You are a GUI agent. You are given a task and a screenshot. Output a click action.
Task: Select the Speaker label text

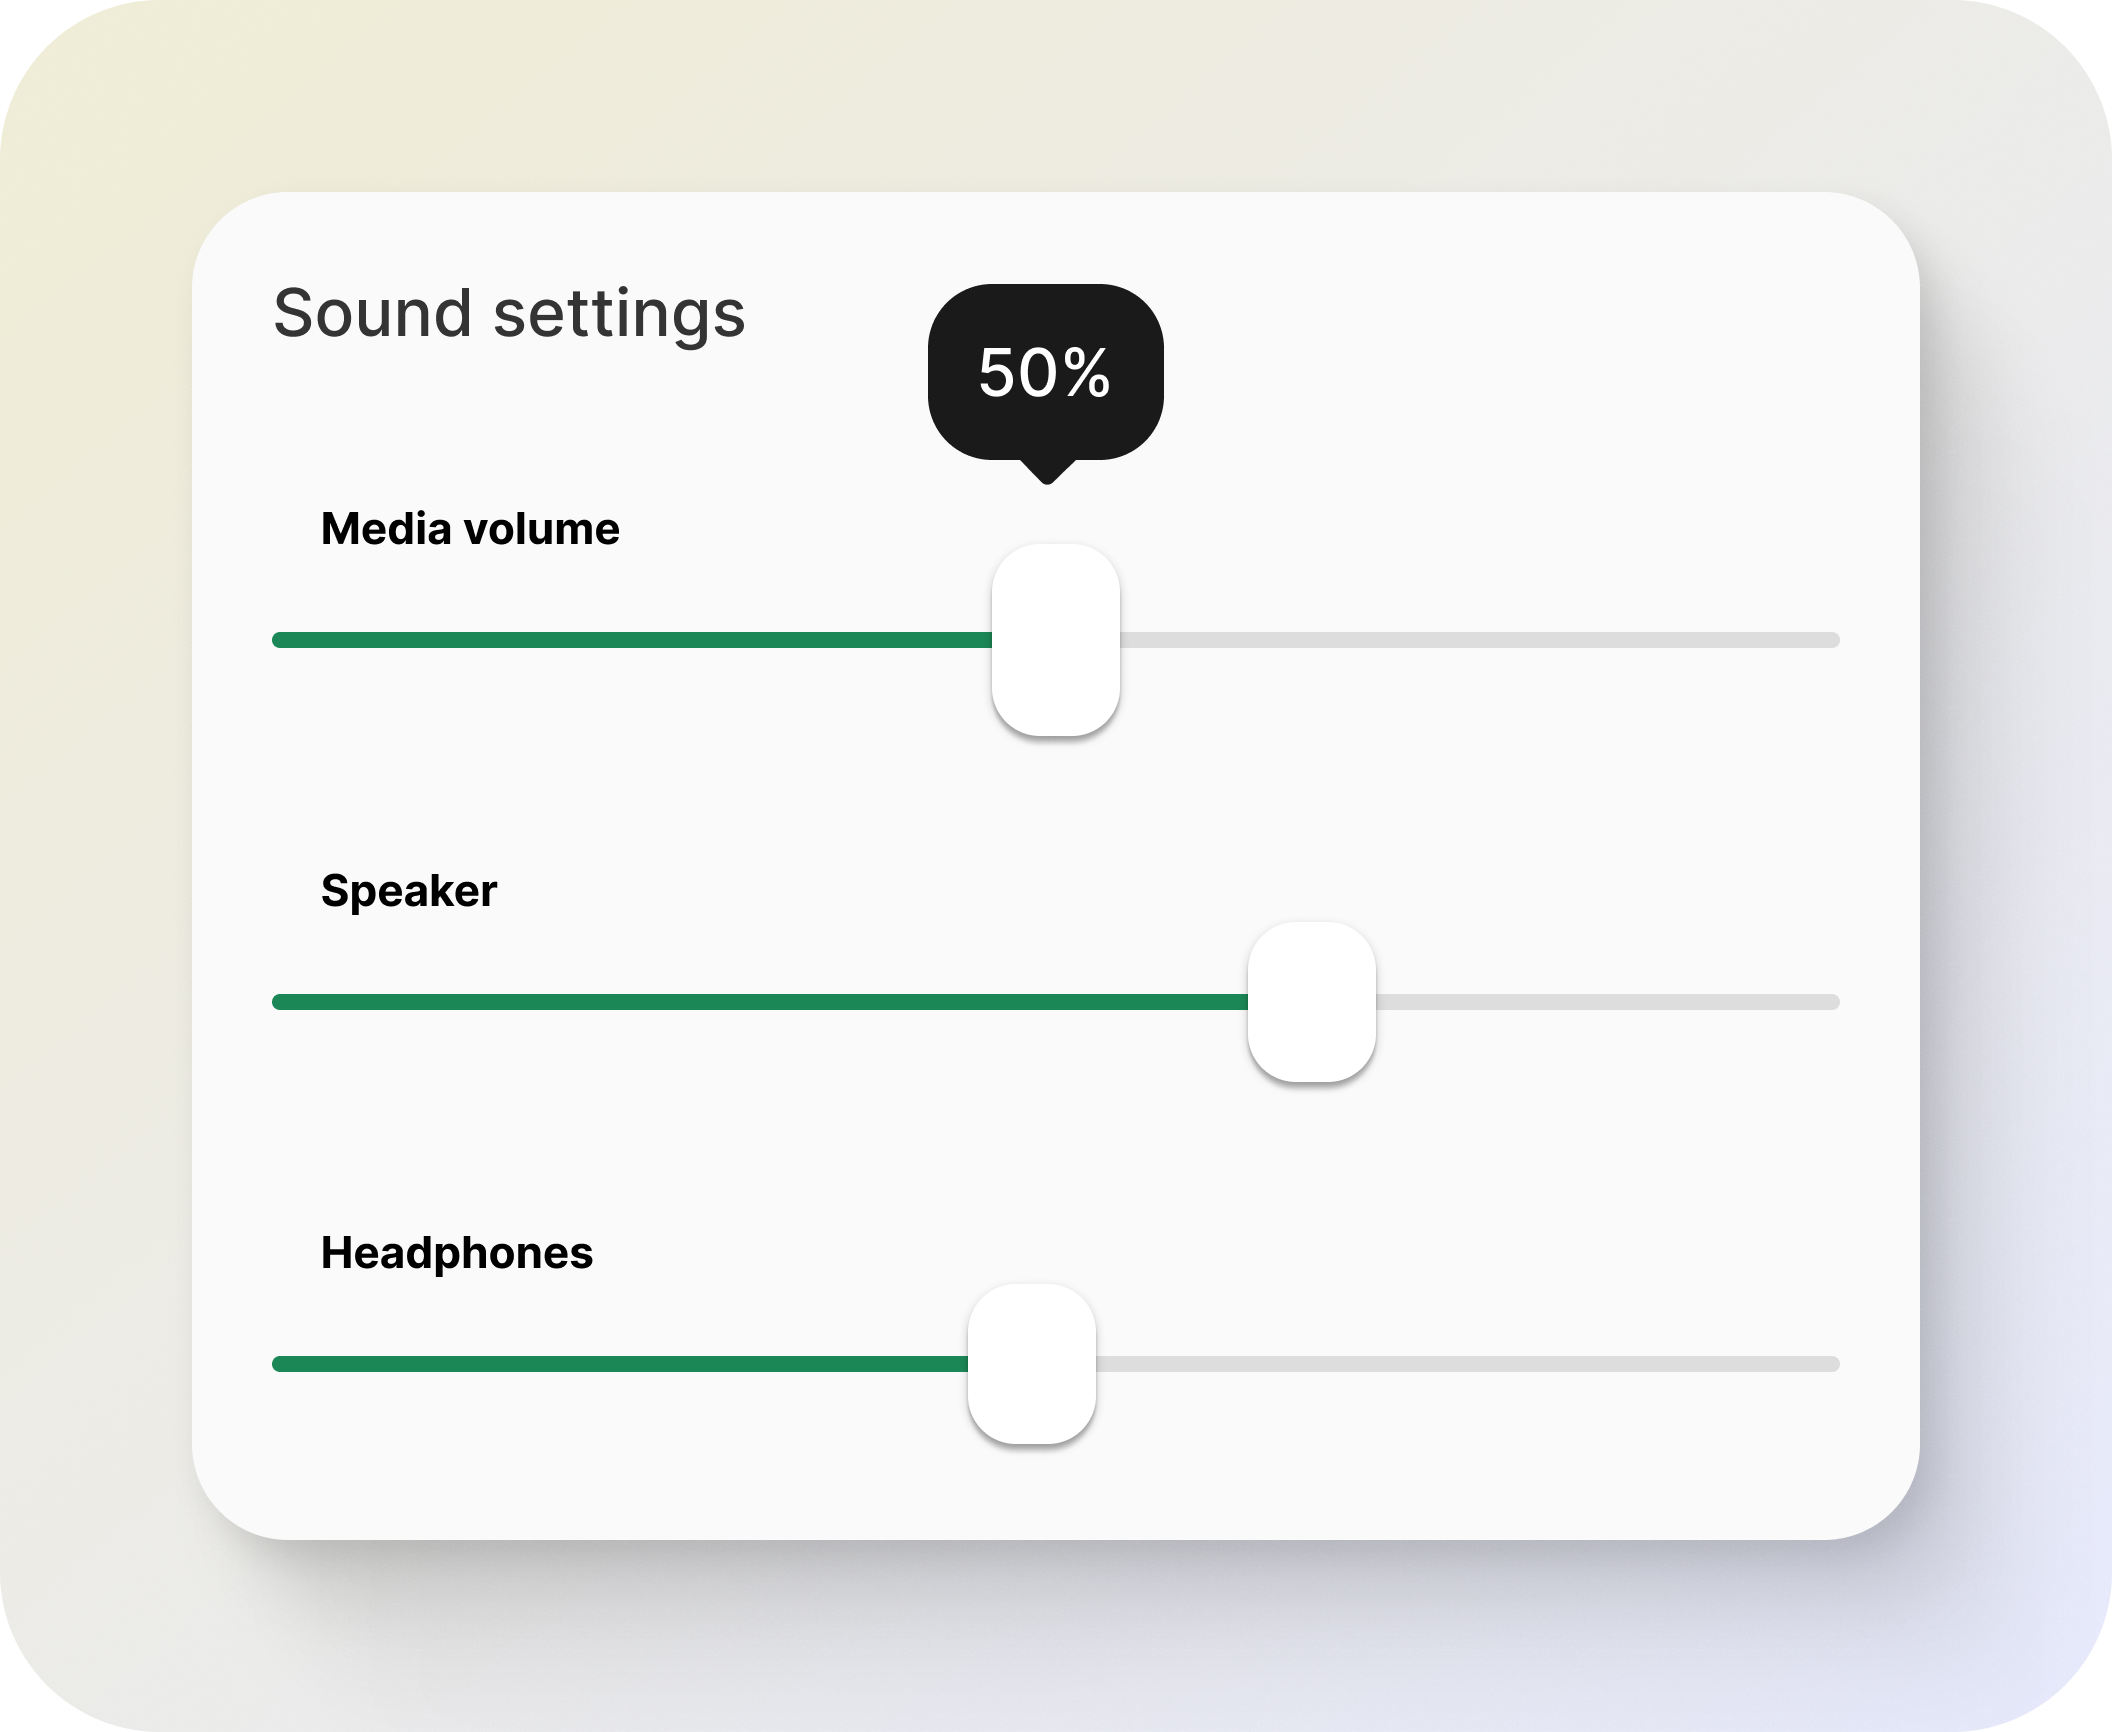[408, 891]
